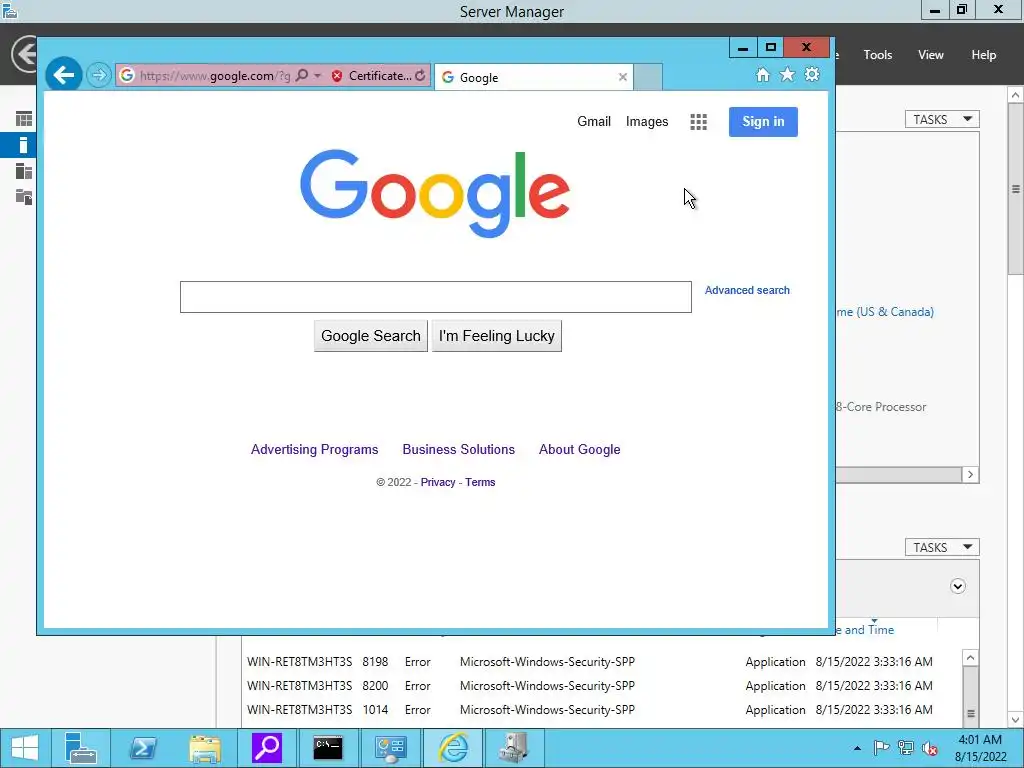Open Server Manager Tools menu
1024x768 pixels.
[877, 55]
